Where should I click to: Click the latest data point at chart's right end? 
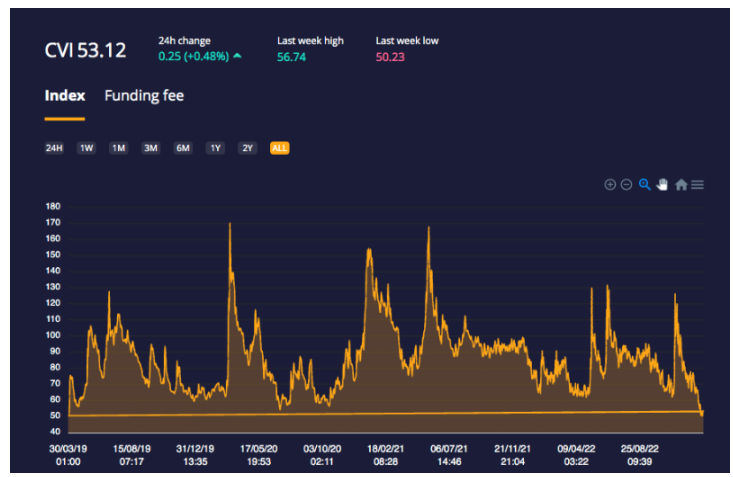(702, 413)
